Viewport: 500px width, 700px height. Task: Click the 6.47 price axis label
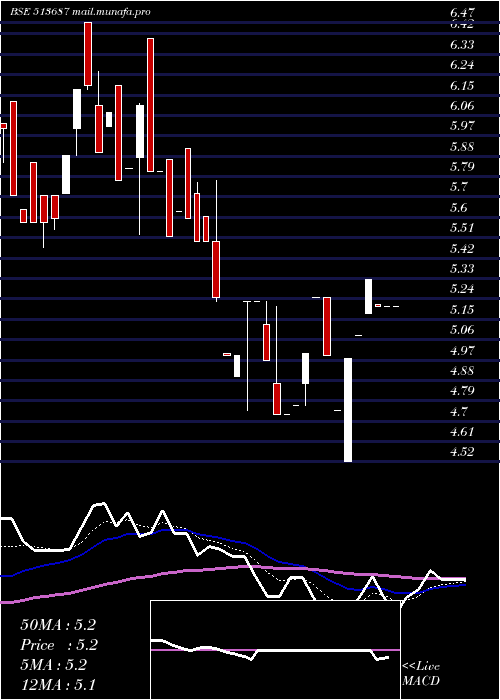pos(462,12)
